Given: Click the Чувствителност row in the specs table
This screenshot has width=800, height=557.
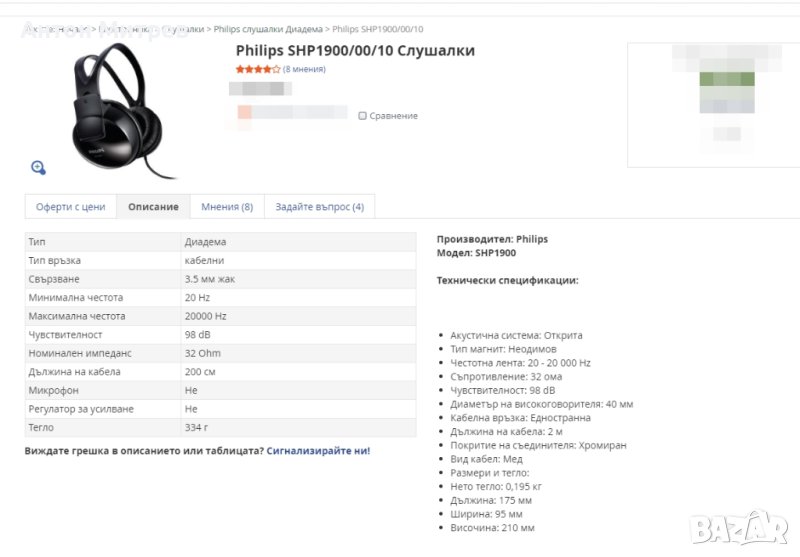Looking at the screenshot, I should (x=220, y=334).
